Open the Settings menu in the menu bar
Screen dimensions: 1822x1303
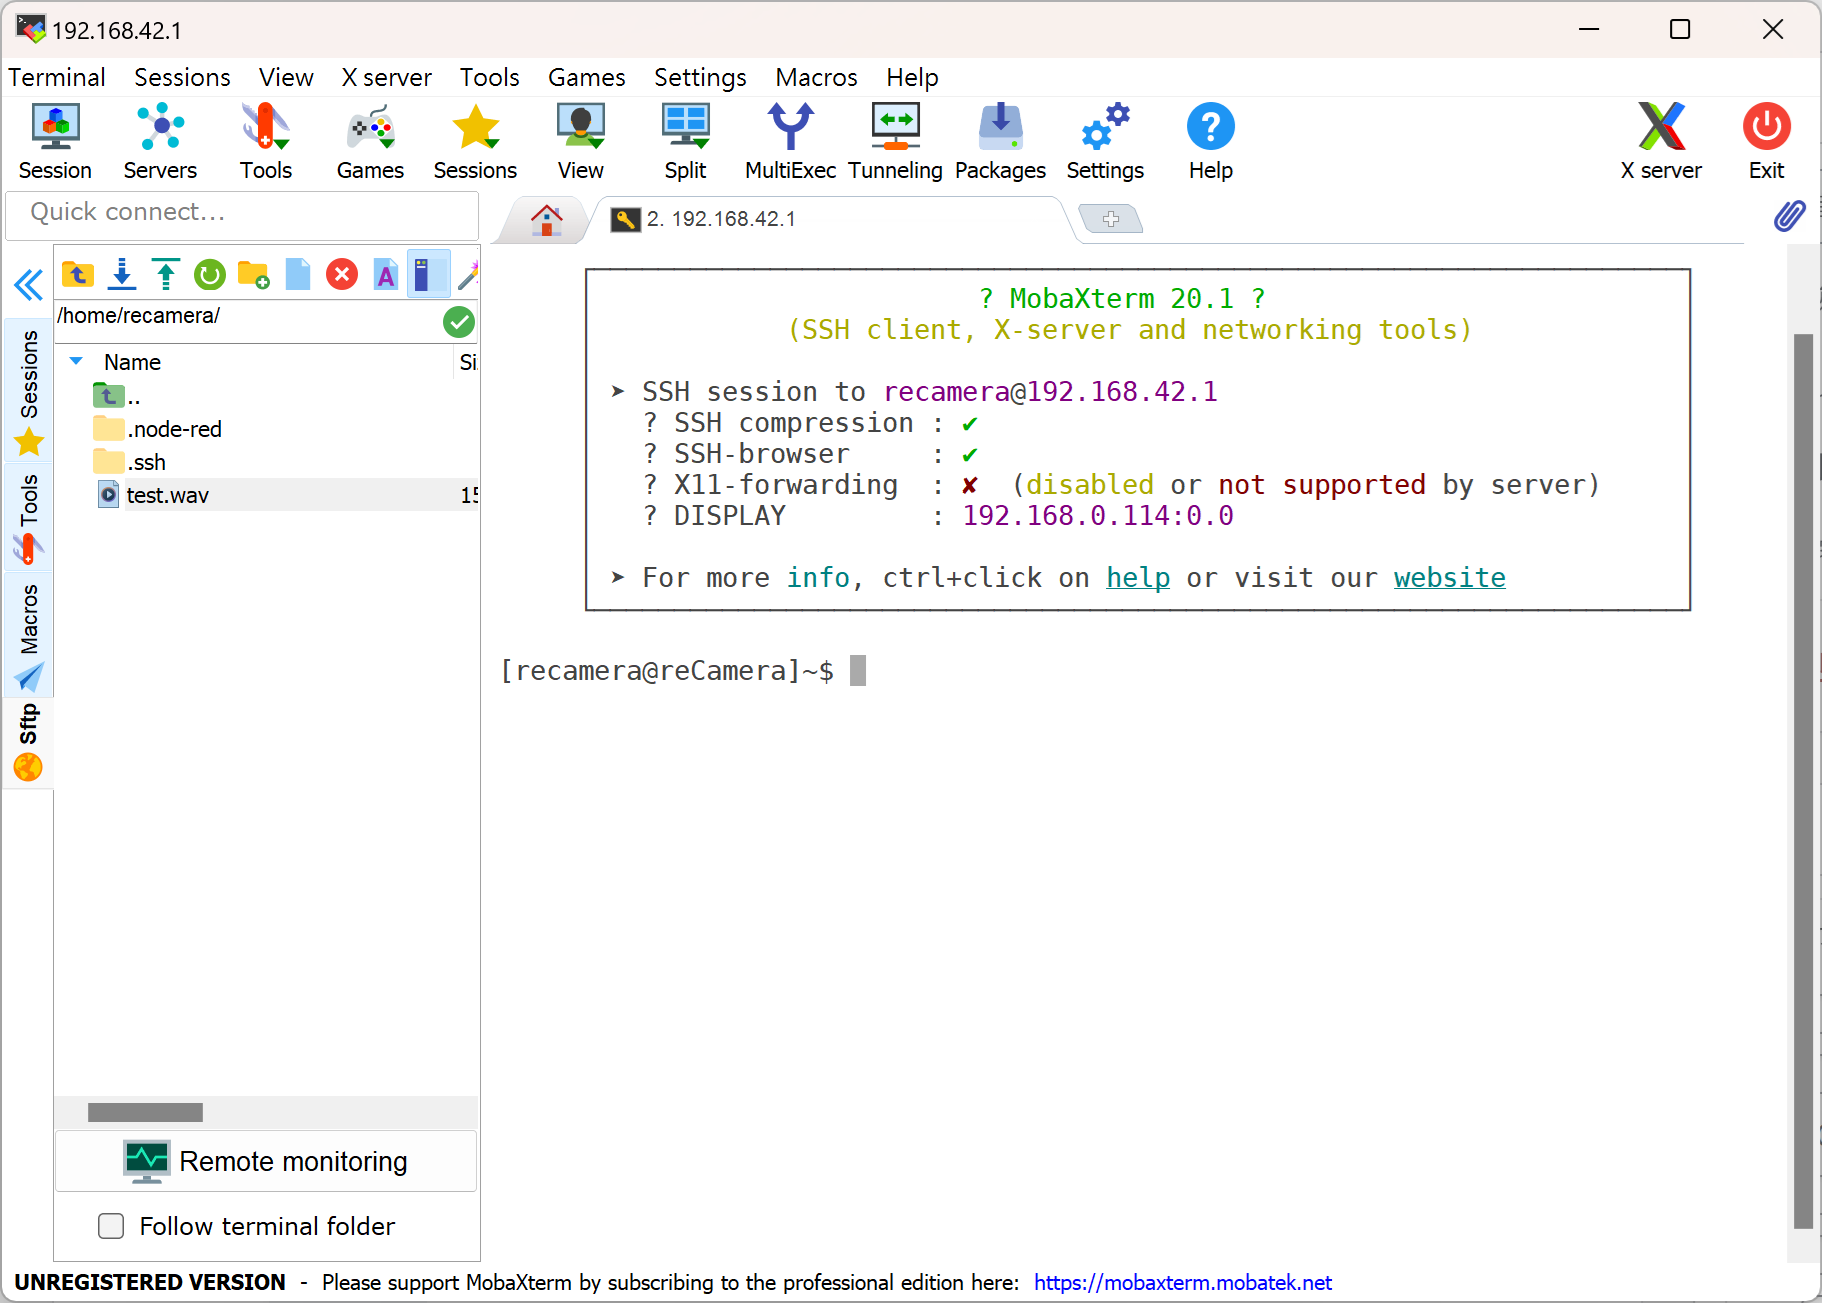point(700,77)
